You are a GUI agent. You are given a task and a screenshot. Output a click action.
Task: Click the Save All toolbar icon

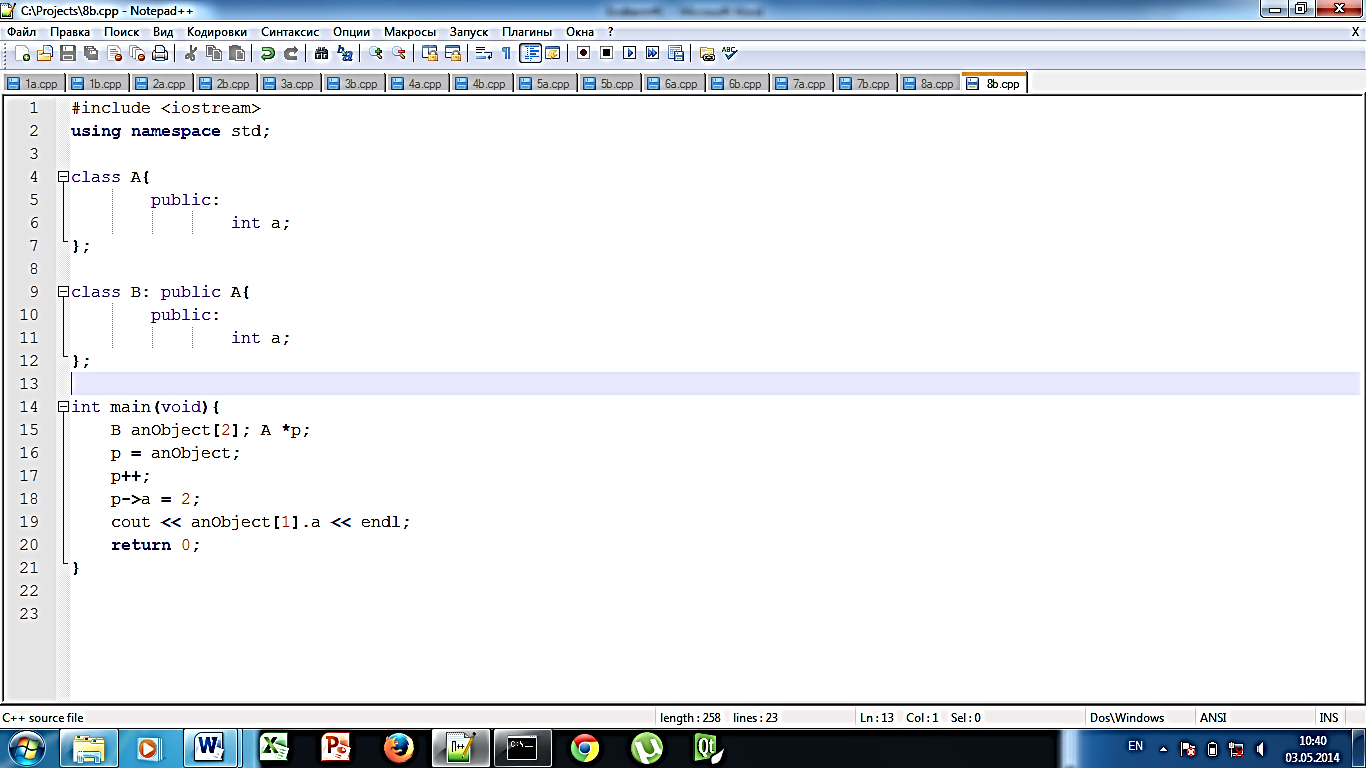tap(91, 53)
